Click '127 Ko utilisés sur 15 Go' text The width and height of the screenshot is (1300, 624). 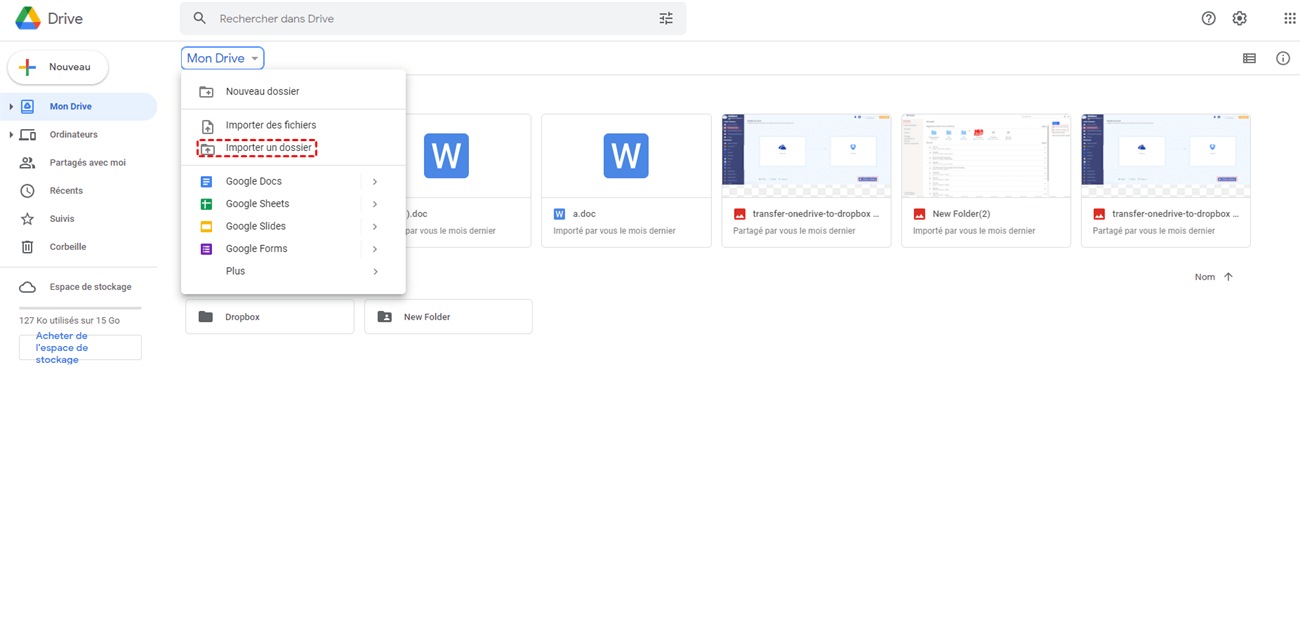coord(69,321)
